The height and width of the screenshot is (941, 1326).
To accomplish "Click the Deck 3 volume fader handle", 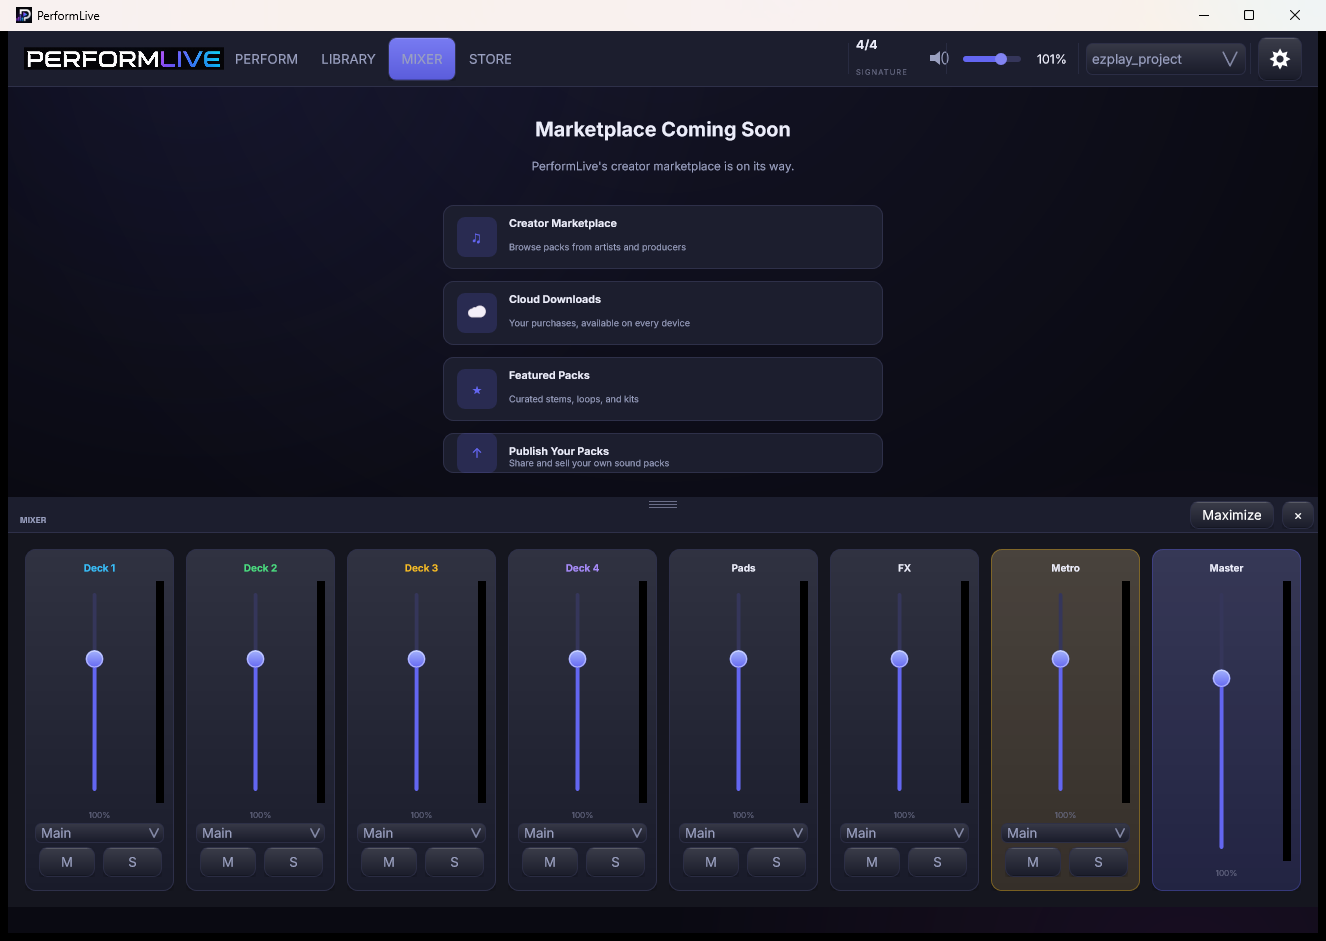I will tap(417, 659).
